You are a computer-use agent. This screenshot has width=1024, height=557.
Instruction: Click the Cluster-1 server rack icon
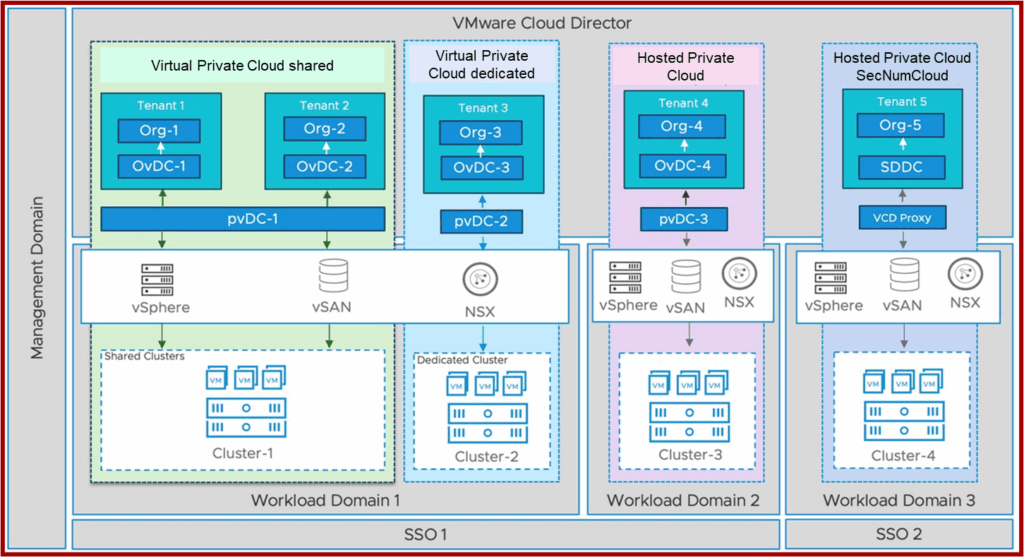244,417
